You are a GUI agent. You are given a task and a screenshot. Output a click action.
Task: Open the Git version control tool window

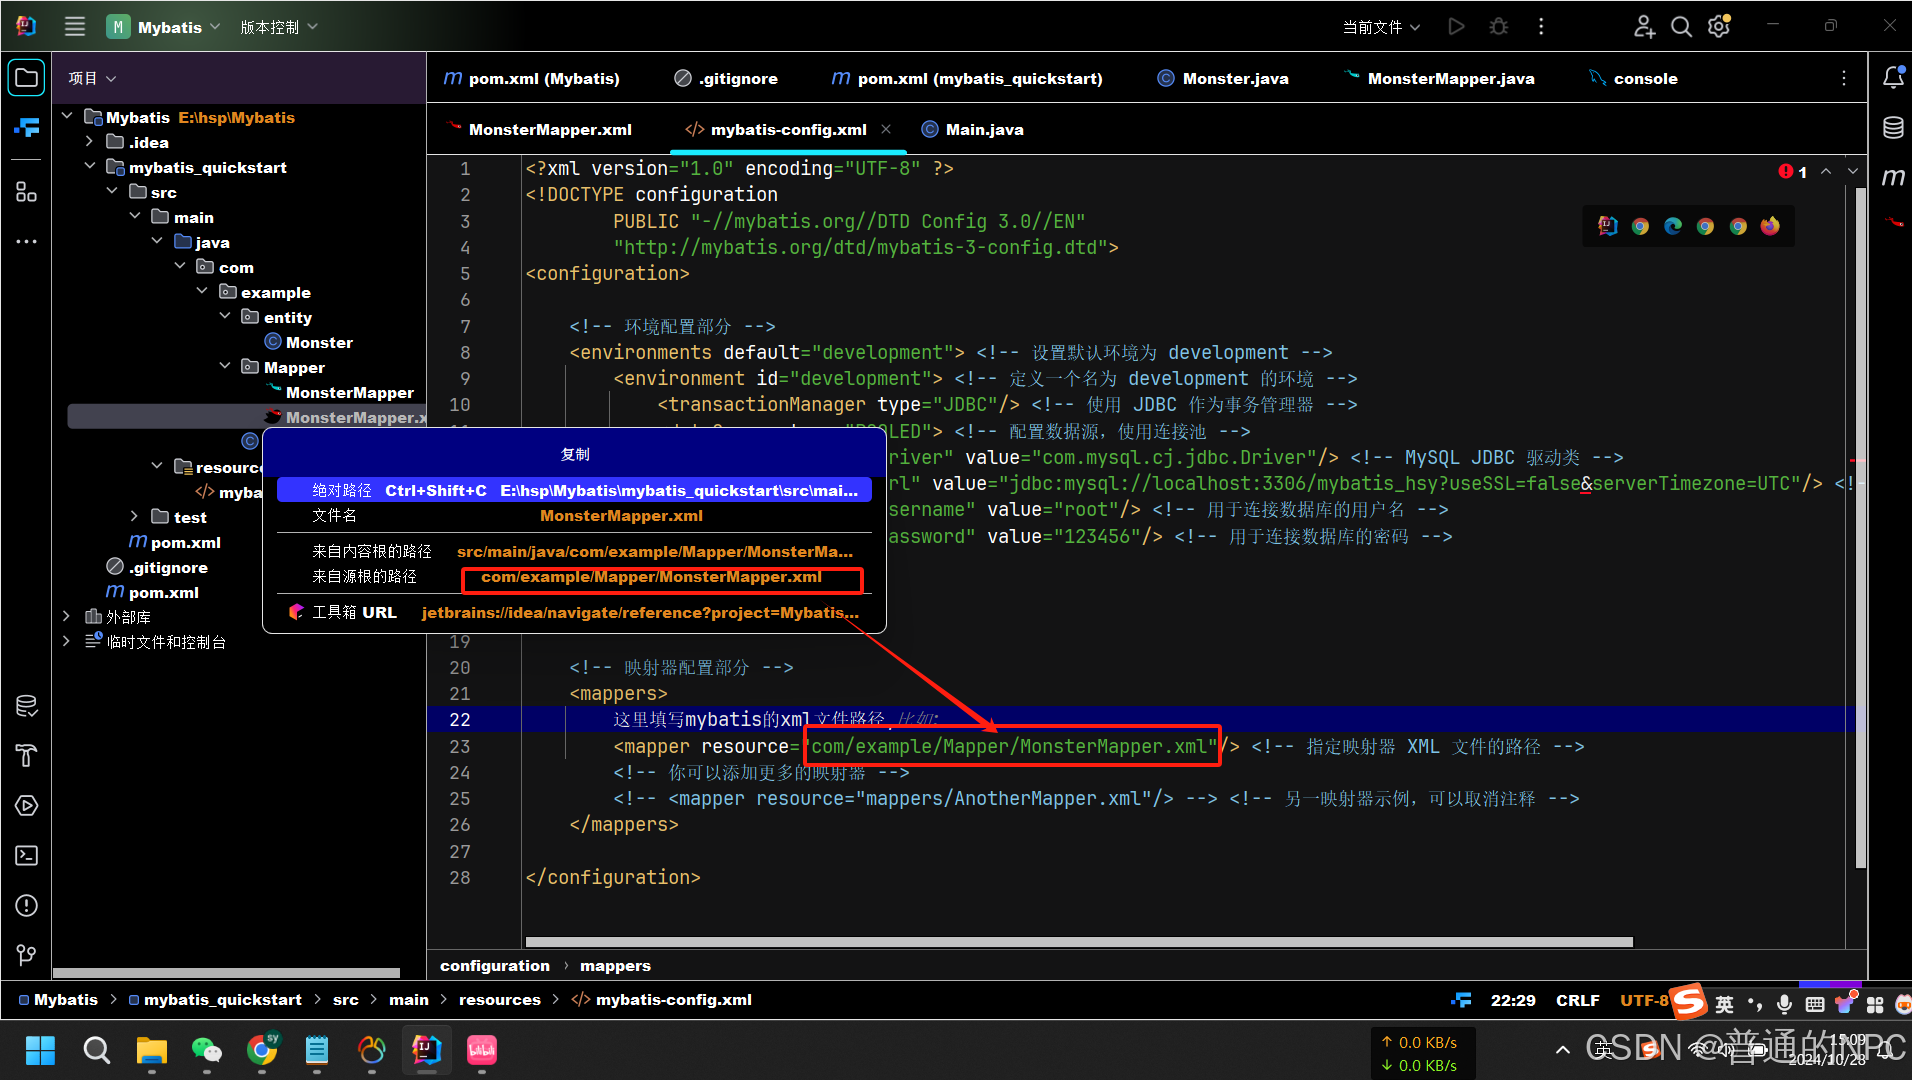[27, 956]
